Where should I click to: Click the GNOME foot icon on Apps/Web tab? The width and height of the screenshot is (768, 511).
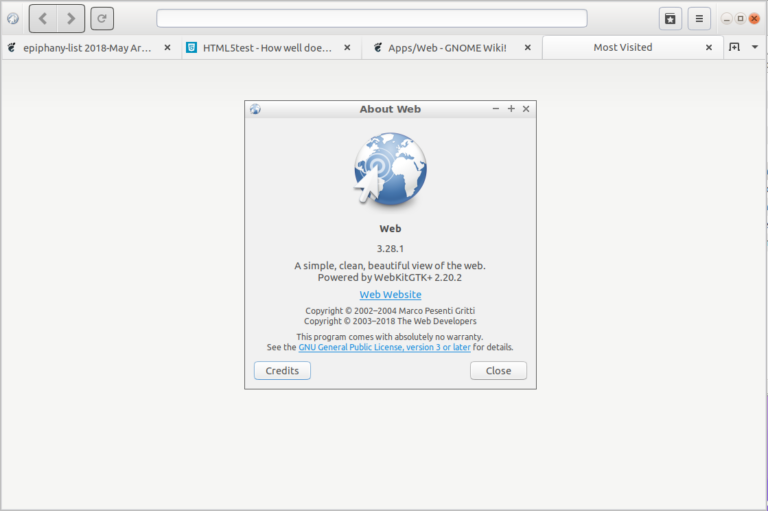tap(378, 48)
